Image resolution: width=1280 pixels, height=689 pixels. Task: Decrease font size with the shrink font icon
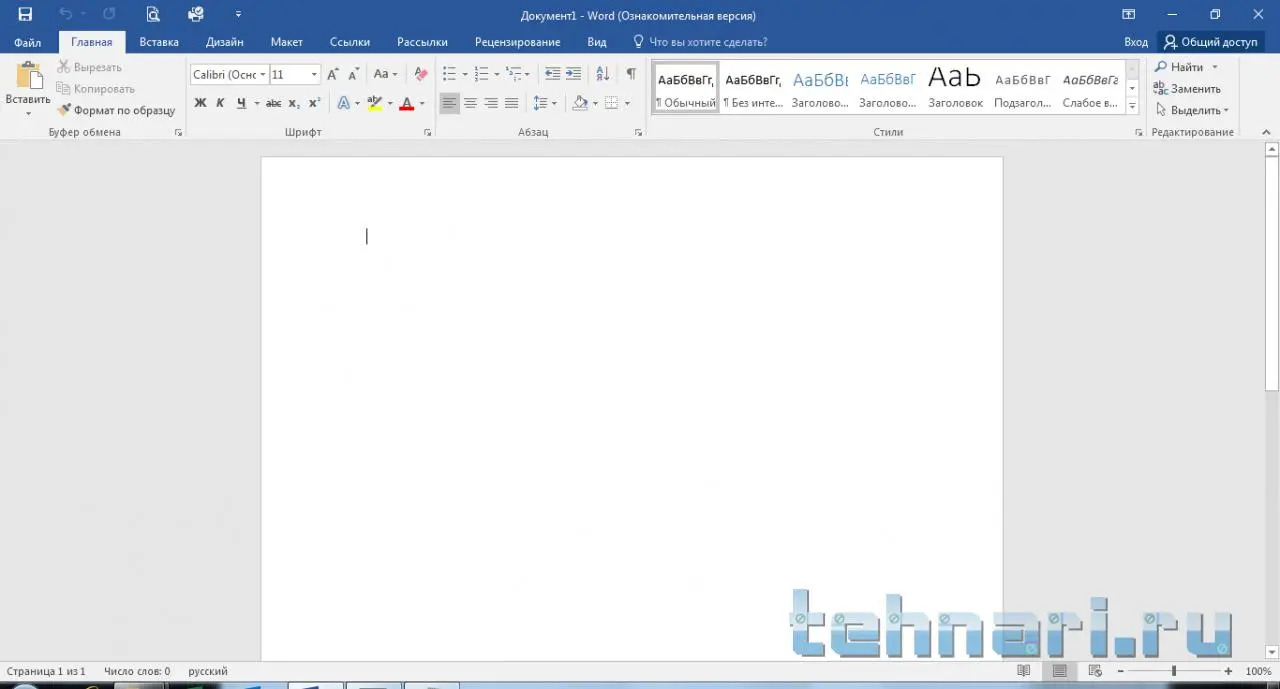click(353, 74)
